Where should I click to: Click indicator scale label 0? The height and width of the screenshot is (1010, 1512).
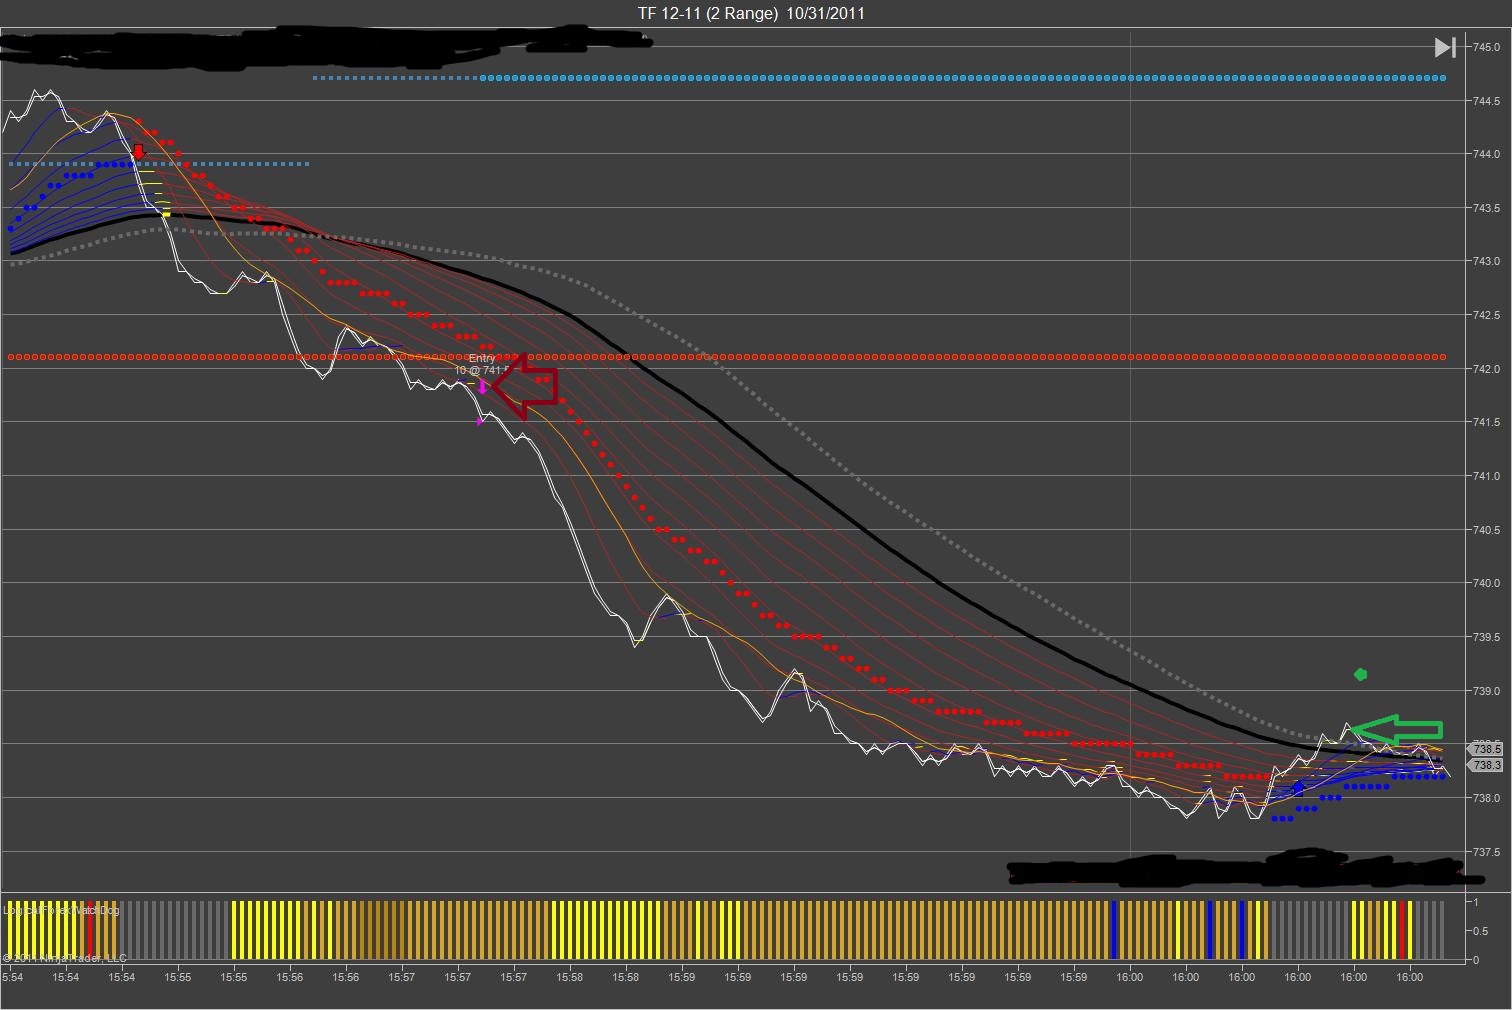(1476, 960)
